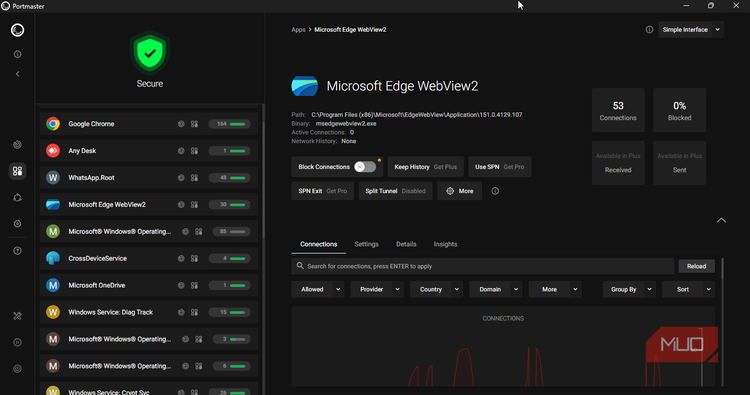Click the Sent Available in Plus card
The width and height of the screenshot is (750, 395).
coord(679,163)
